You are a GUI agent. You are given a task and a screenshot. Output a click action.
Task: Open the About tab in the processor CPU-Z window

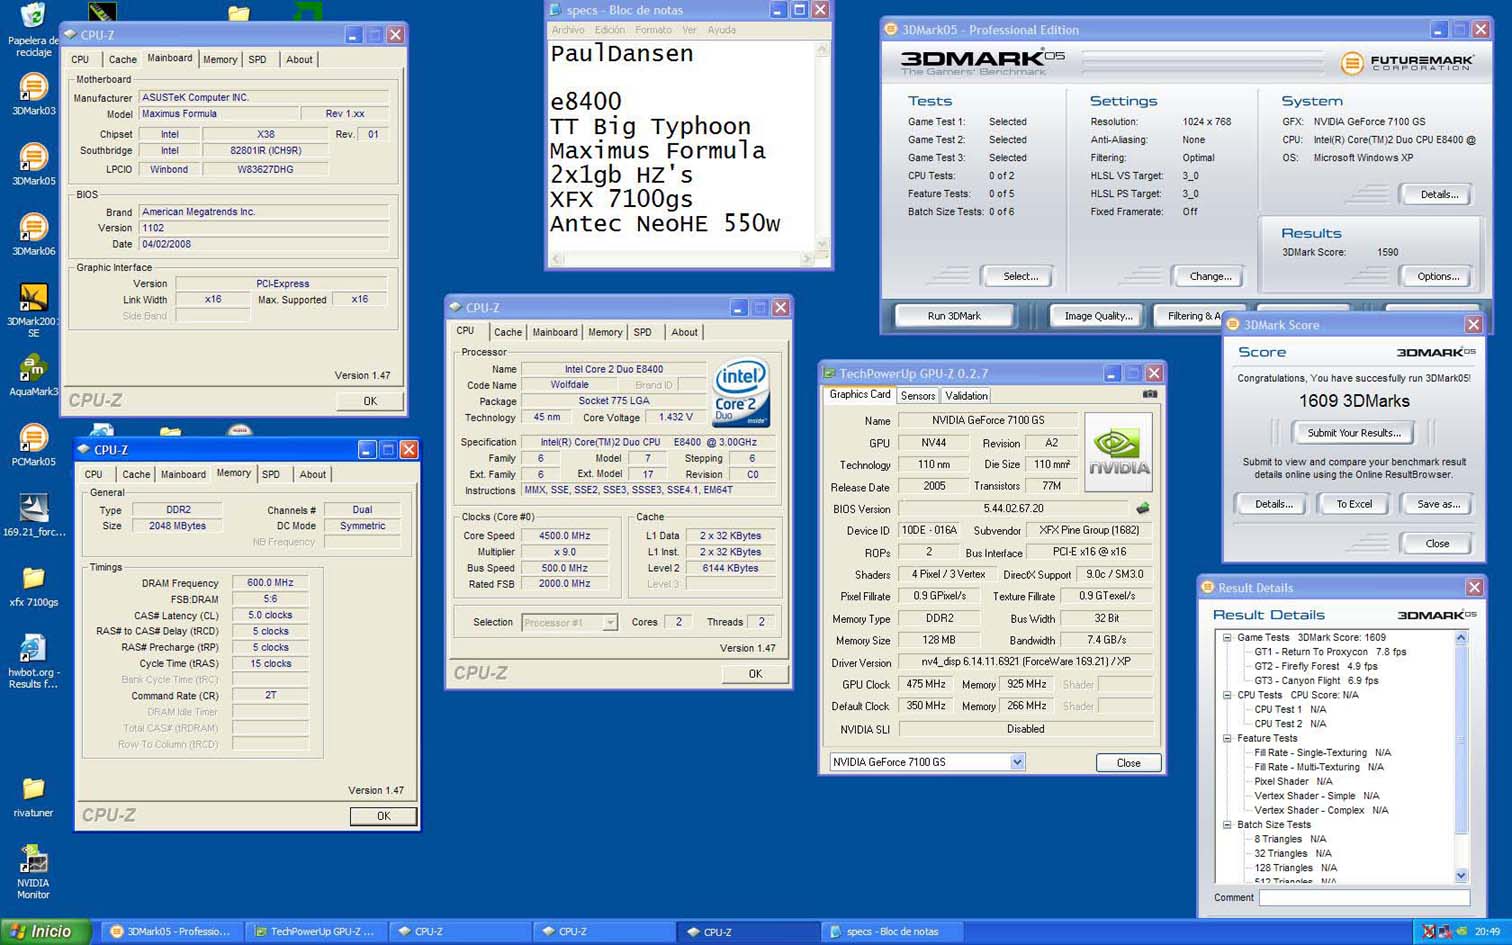pos(684,332)
